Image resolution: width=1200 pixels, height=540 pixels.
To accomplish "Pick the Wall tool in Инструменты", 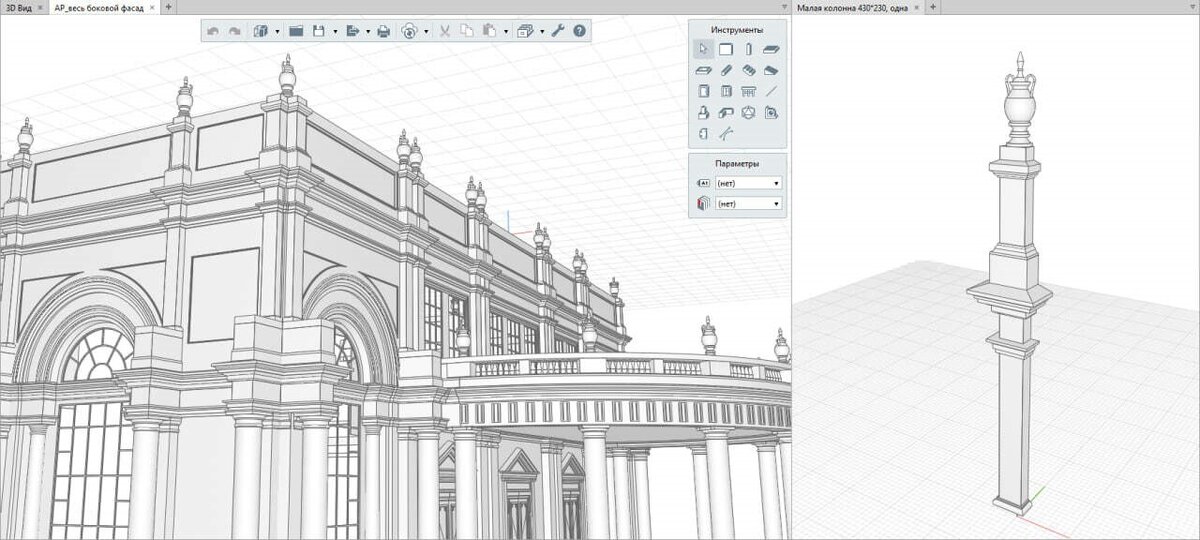I will click(726, 49).
